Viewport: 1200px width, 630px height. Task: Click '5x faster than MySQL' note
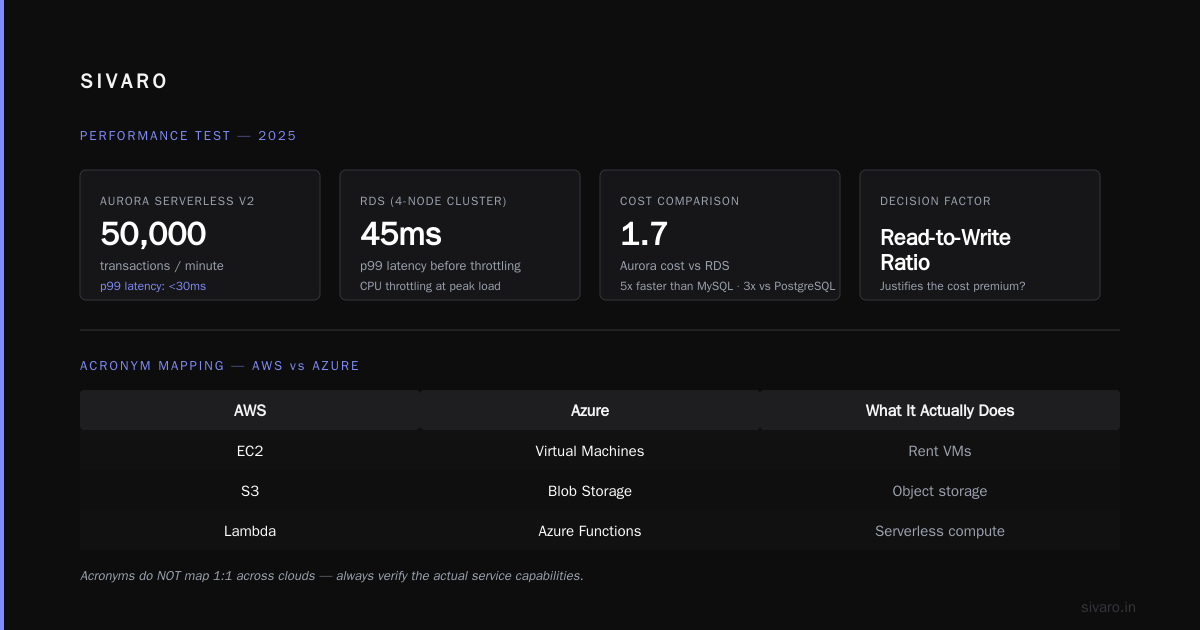coord(679,286)
